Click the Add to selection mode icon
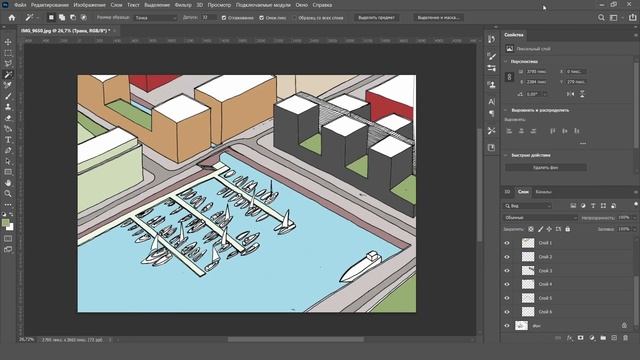Screen dimensions: 640x360 coord(62,18)
